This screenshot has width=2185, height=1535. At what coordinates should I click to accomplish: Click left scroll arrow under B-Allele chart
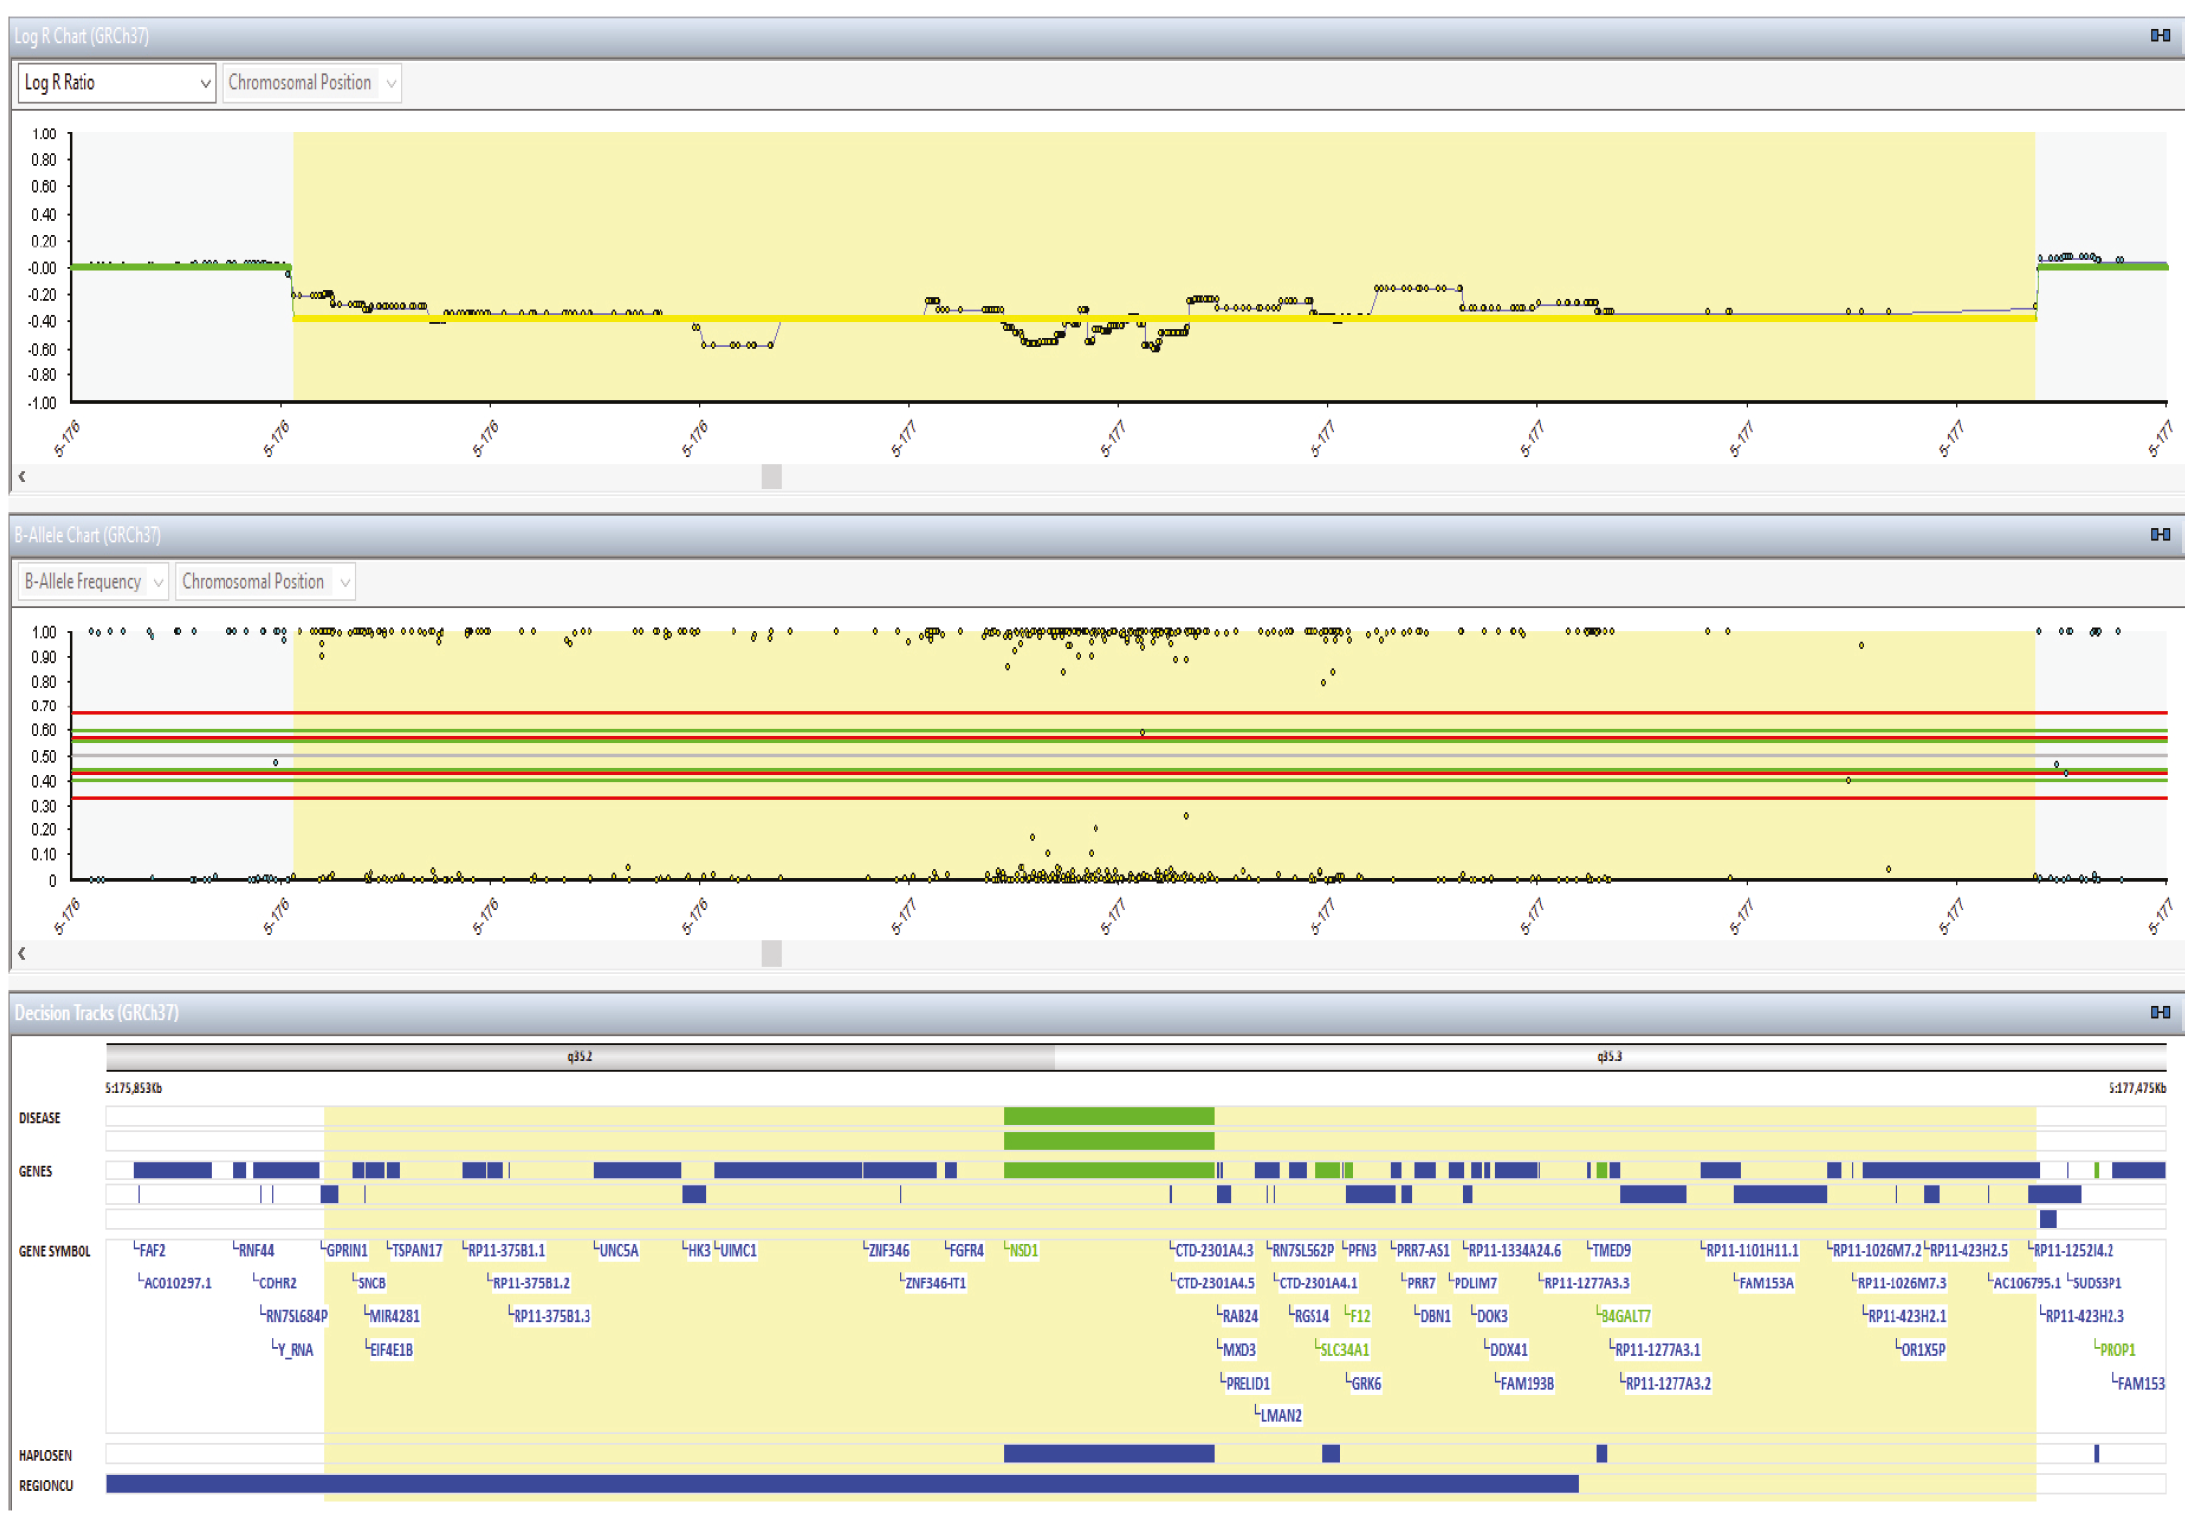(x=22, y=954)
